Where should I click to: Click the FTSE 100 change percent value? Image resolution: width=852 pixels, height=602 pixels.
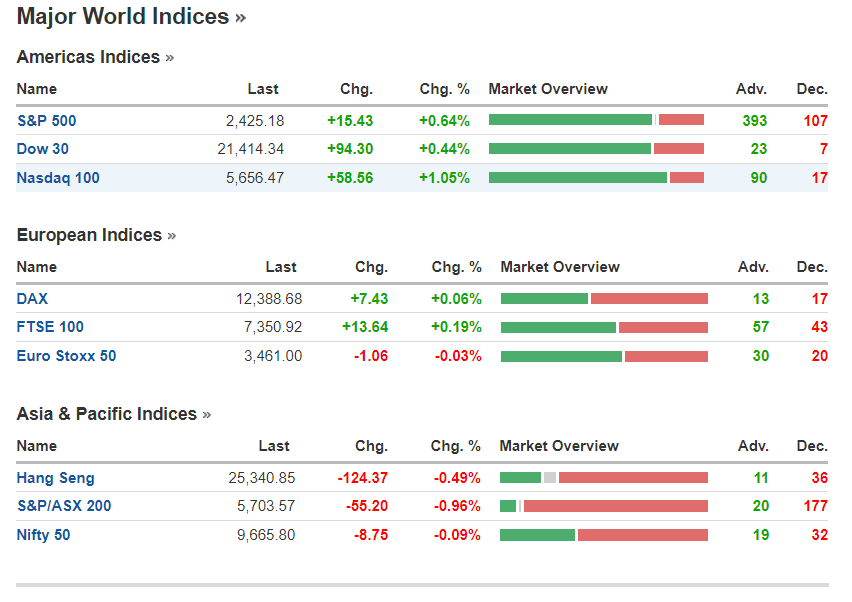[x=456, y=327]
